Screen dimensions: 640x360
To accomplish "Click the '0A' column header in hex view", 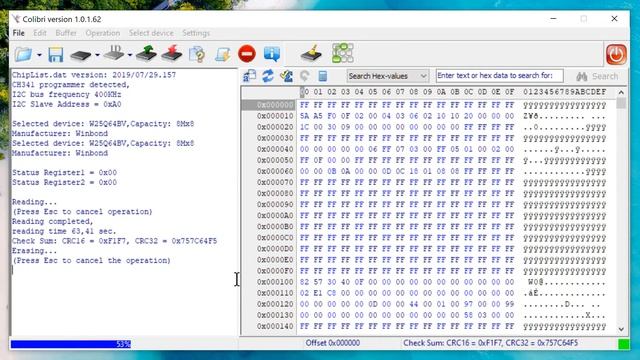I will pos(441,92).
